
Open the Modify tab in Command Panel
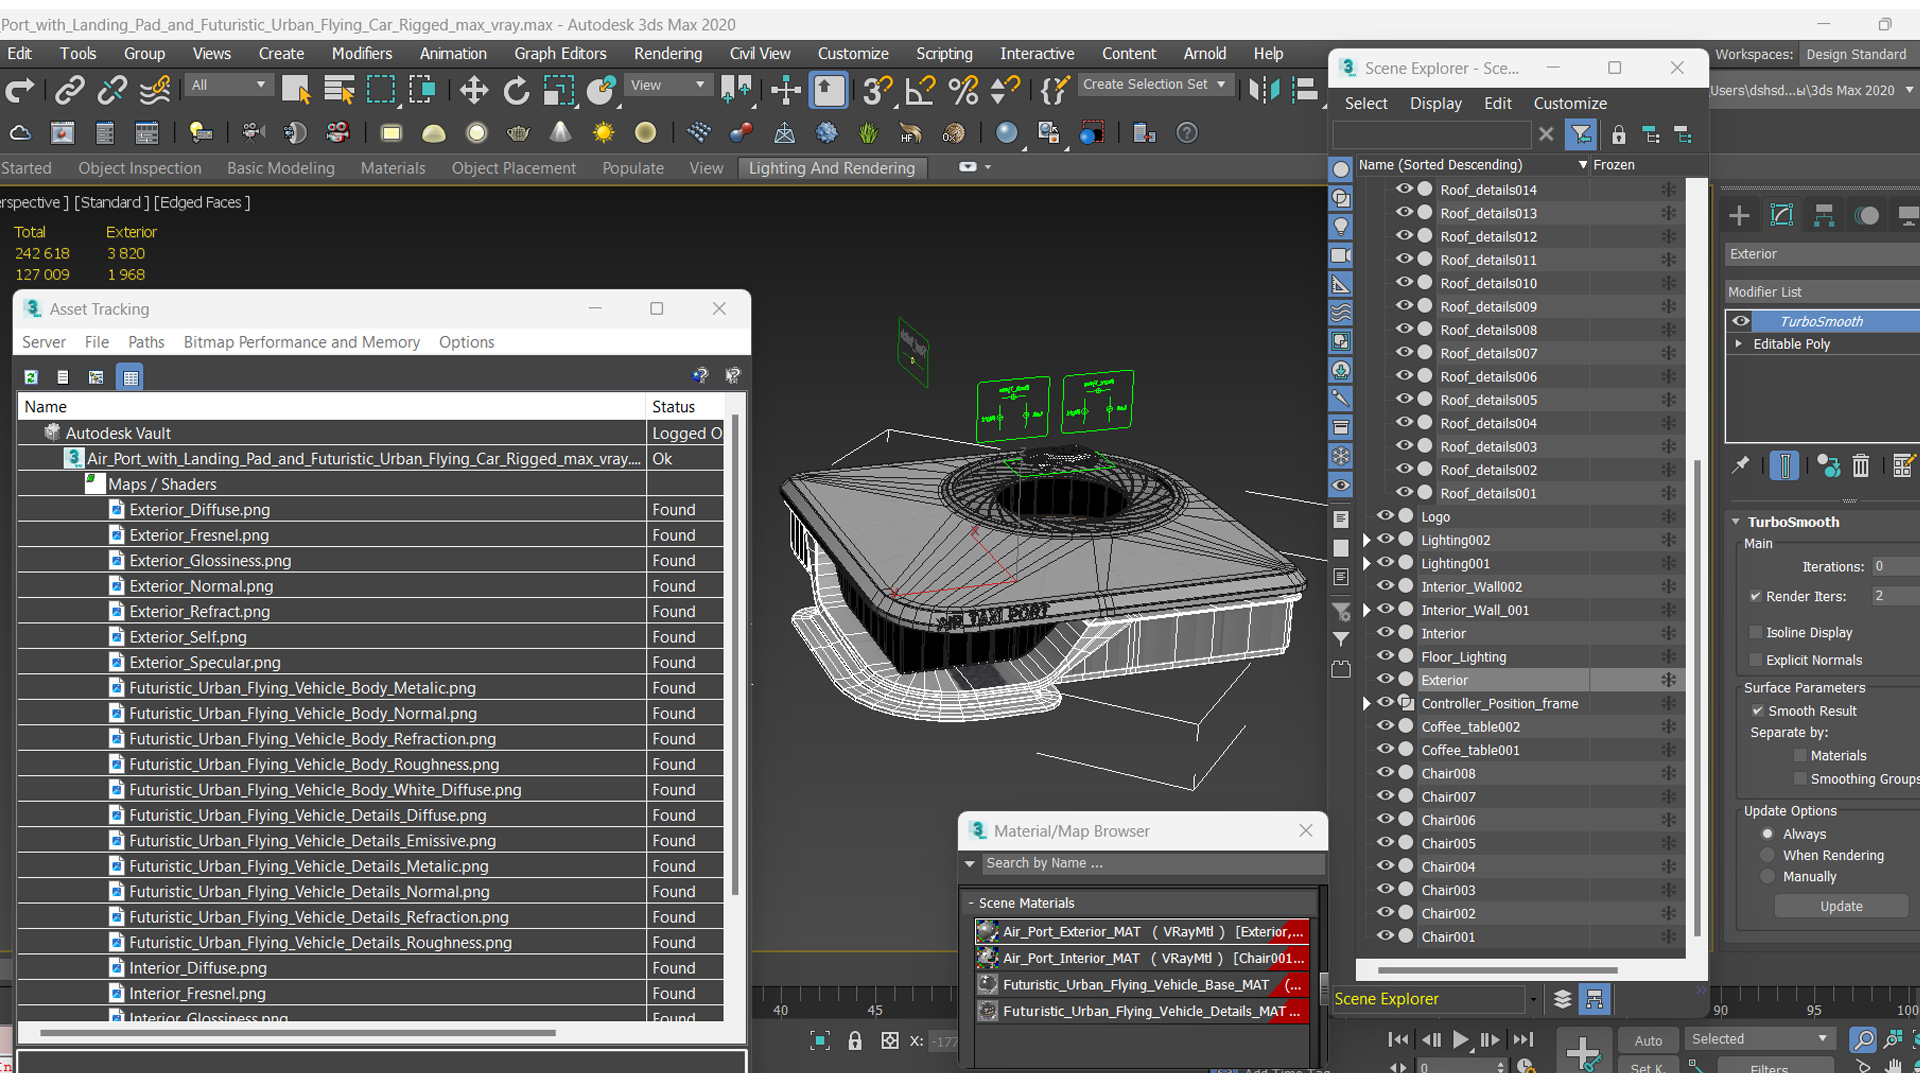click(1782, 215)
